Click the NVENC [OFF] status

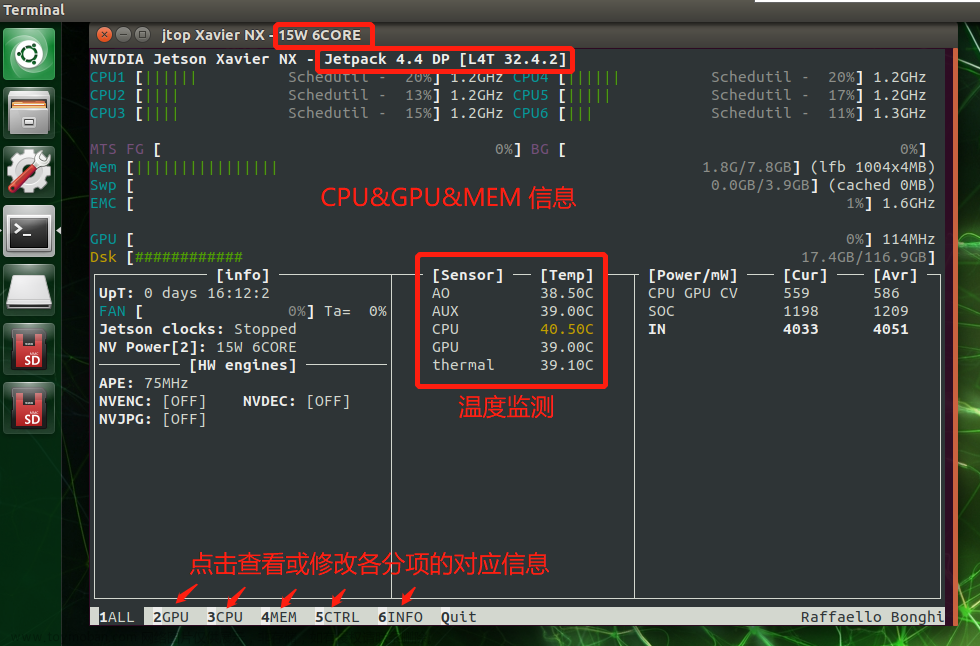[x=152, y=401]
